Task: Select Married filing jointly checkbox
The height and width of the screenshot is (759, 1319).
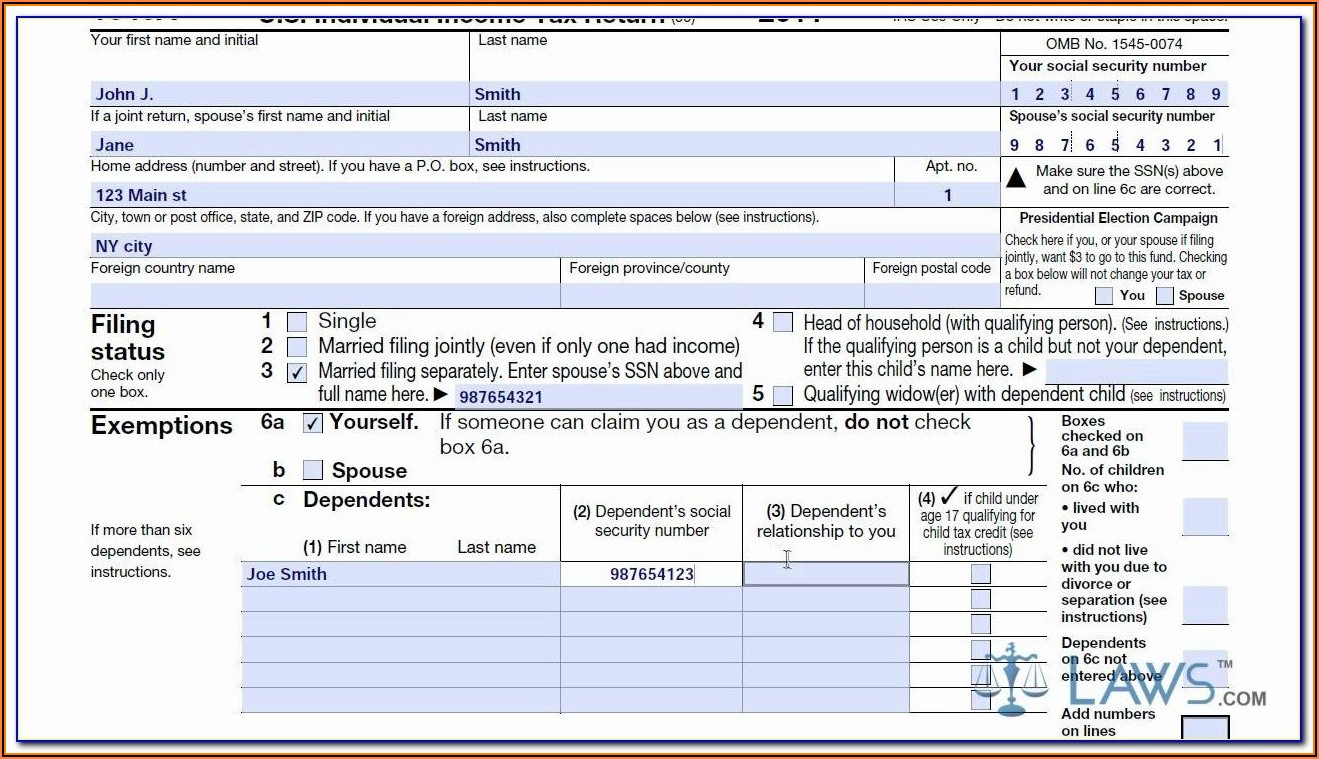Action: (297, 347)
